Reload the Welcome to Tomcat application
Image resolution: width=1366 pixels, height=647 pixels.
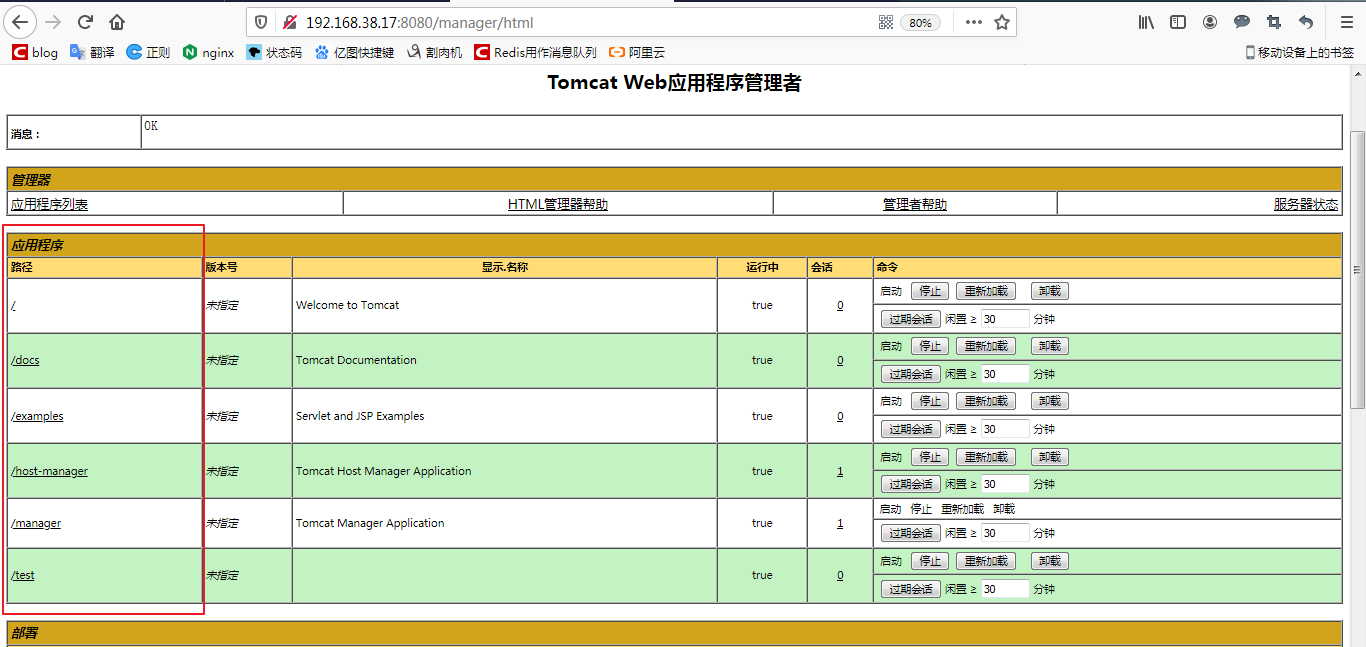click(986, 291)
